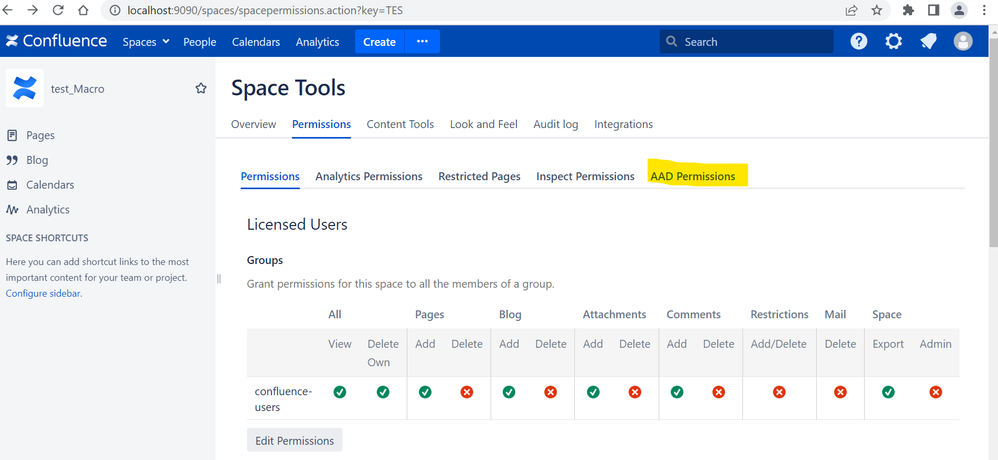Bookmark this page with star icon
998x460 pixels.
tap(877, 11)
